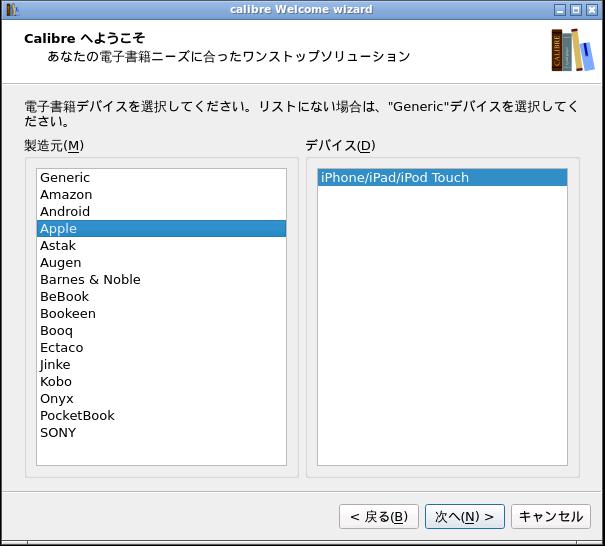The height and width of the screenshot is (546, 605).
Task: Go back with the 戻る(B) button
Action: pos(379,516)
